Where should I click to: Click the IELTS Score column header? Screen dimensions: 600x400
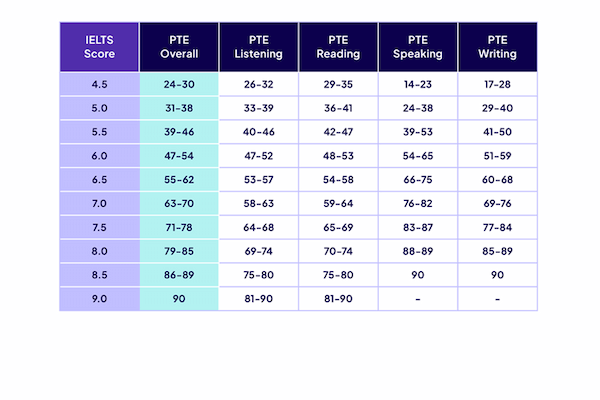point(99,46)
